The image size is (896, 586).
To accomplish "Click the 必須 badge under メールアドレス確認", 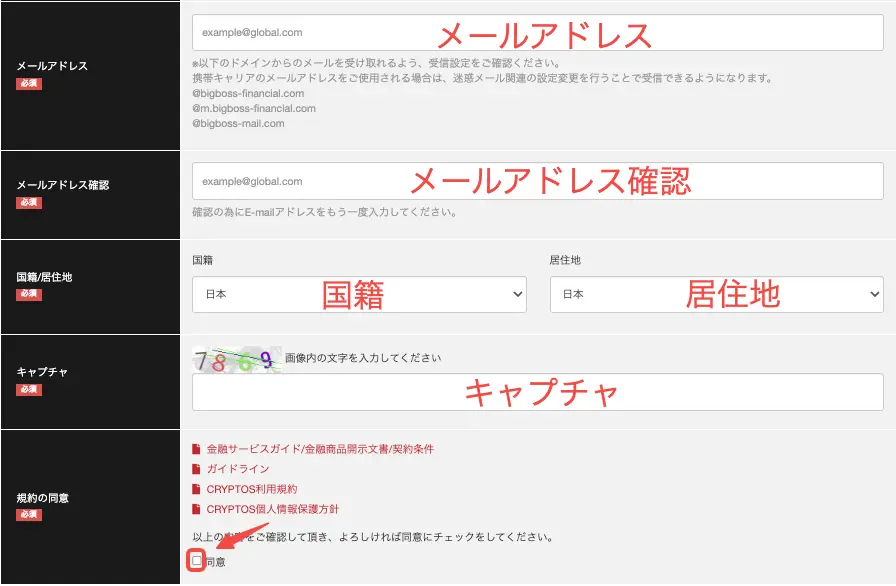I will pos(29,202).
